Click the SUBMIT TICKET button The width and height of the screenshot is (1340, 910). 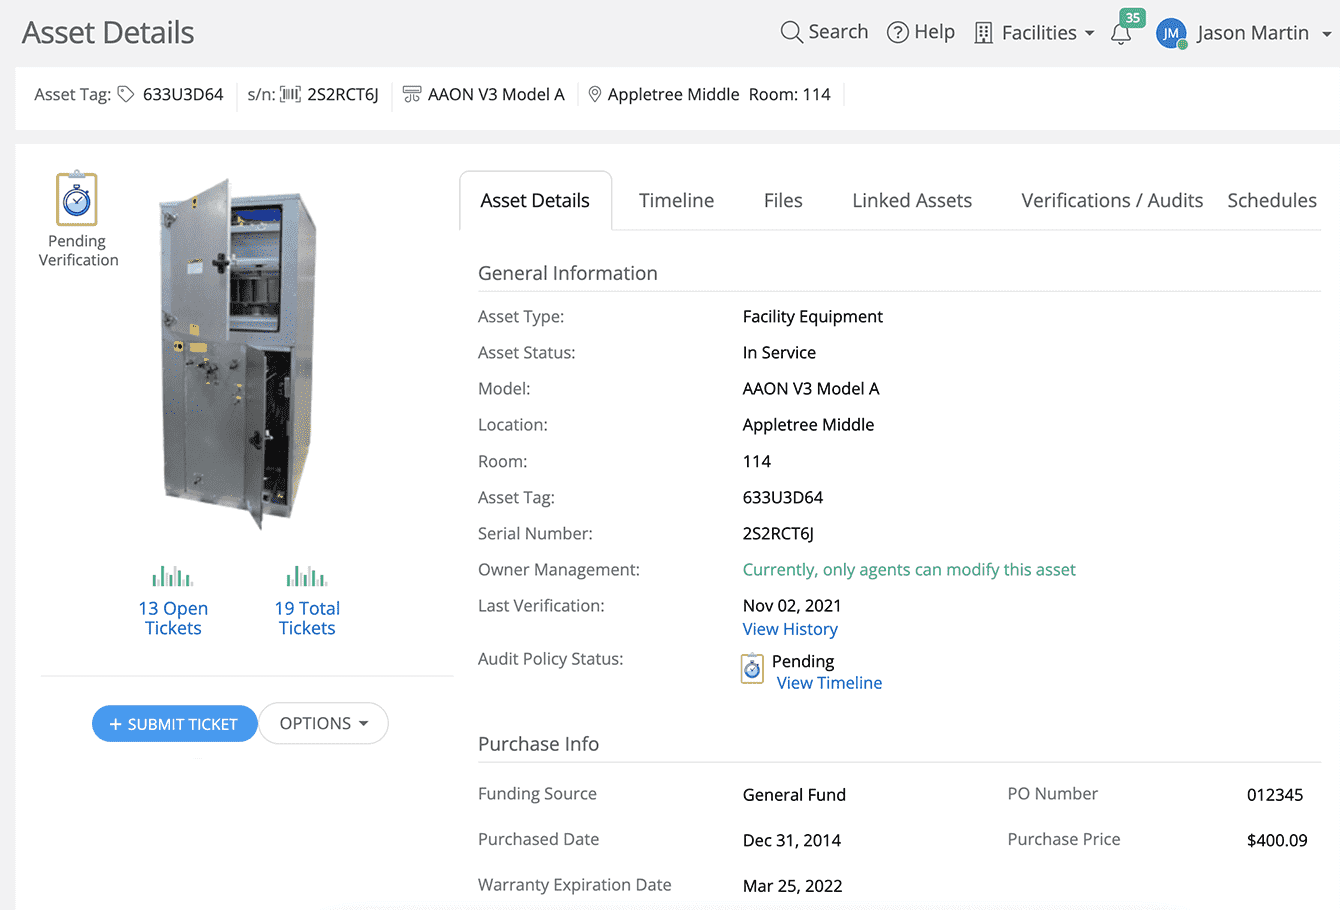coord(174,723)
